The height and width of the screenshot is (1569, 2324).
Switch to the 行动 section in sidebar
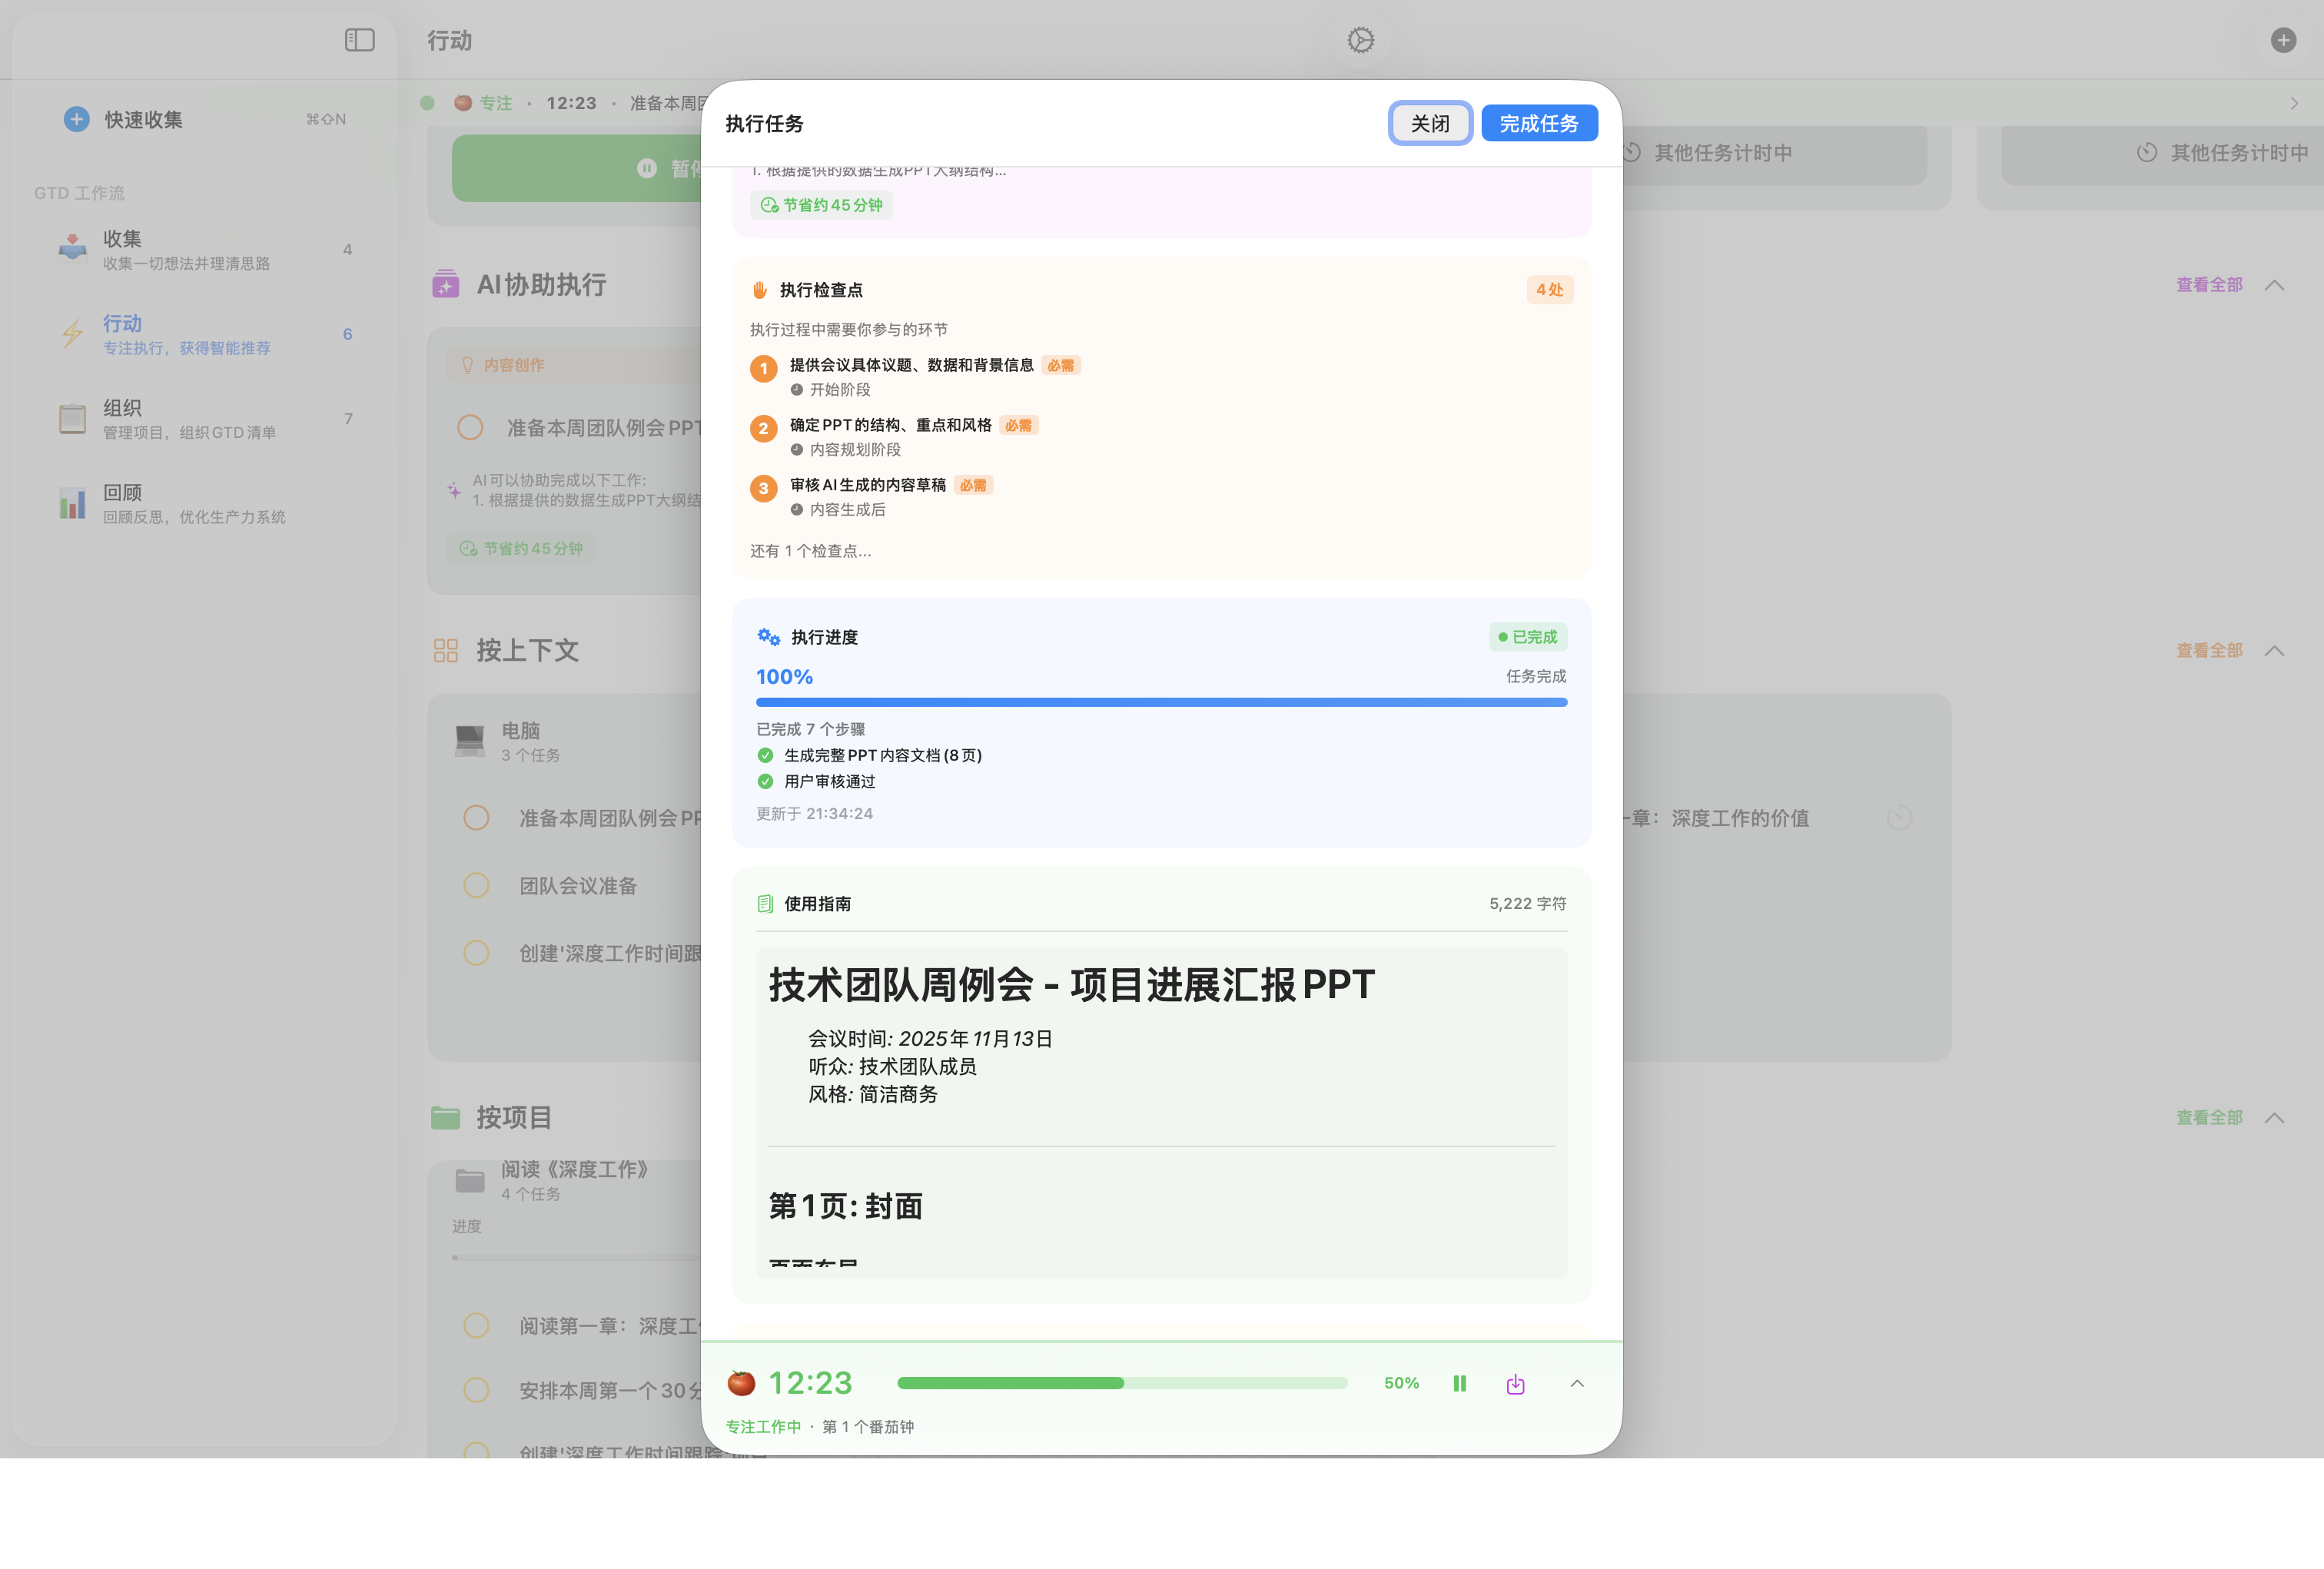122,323
